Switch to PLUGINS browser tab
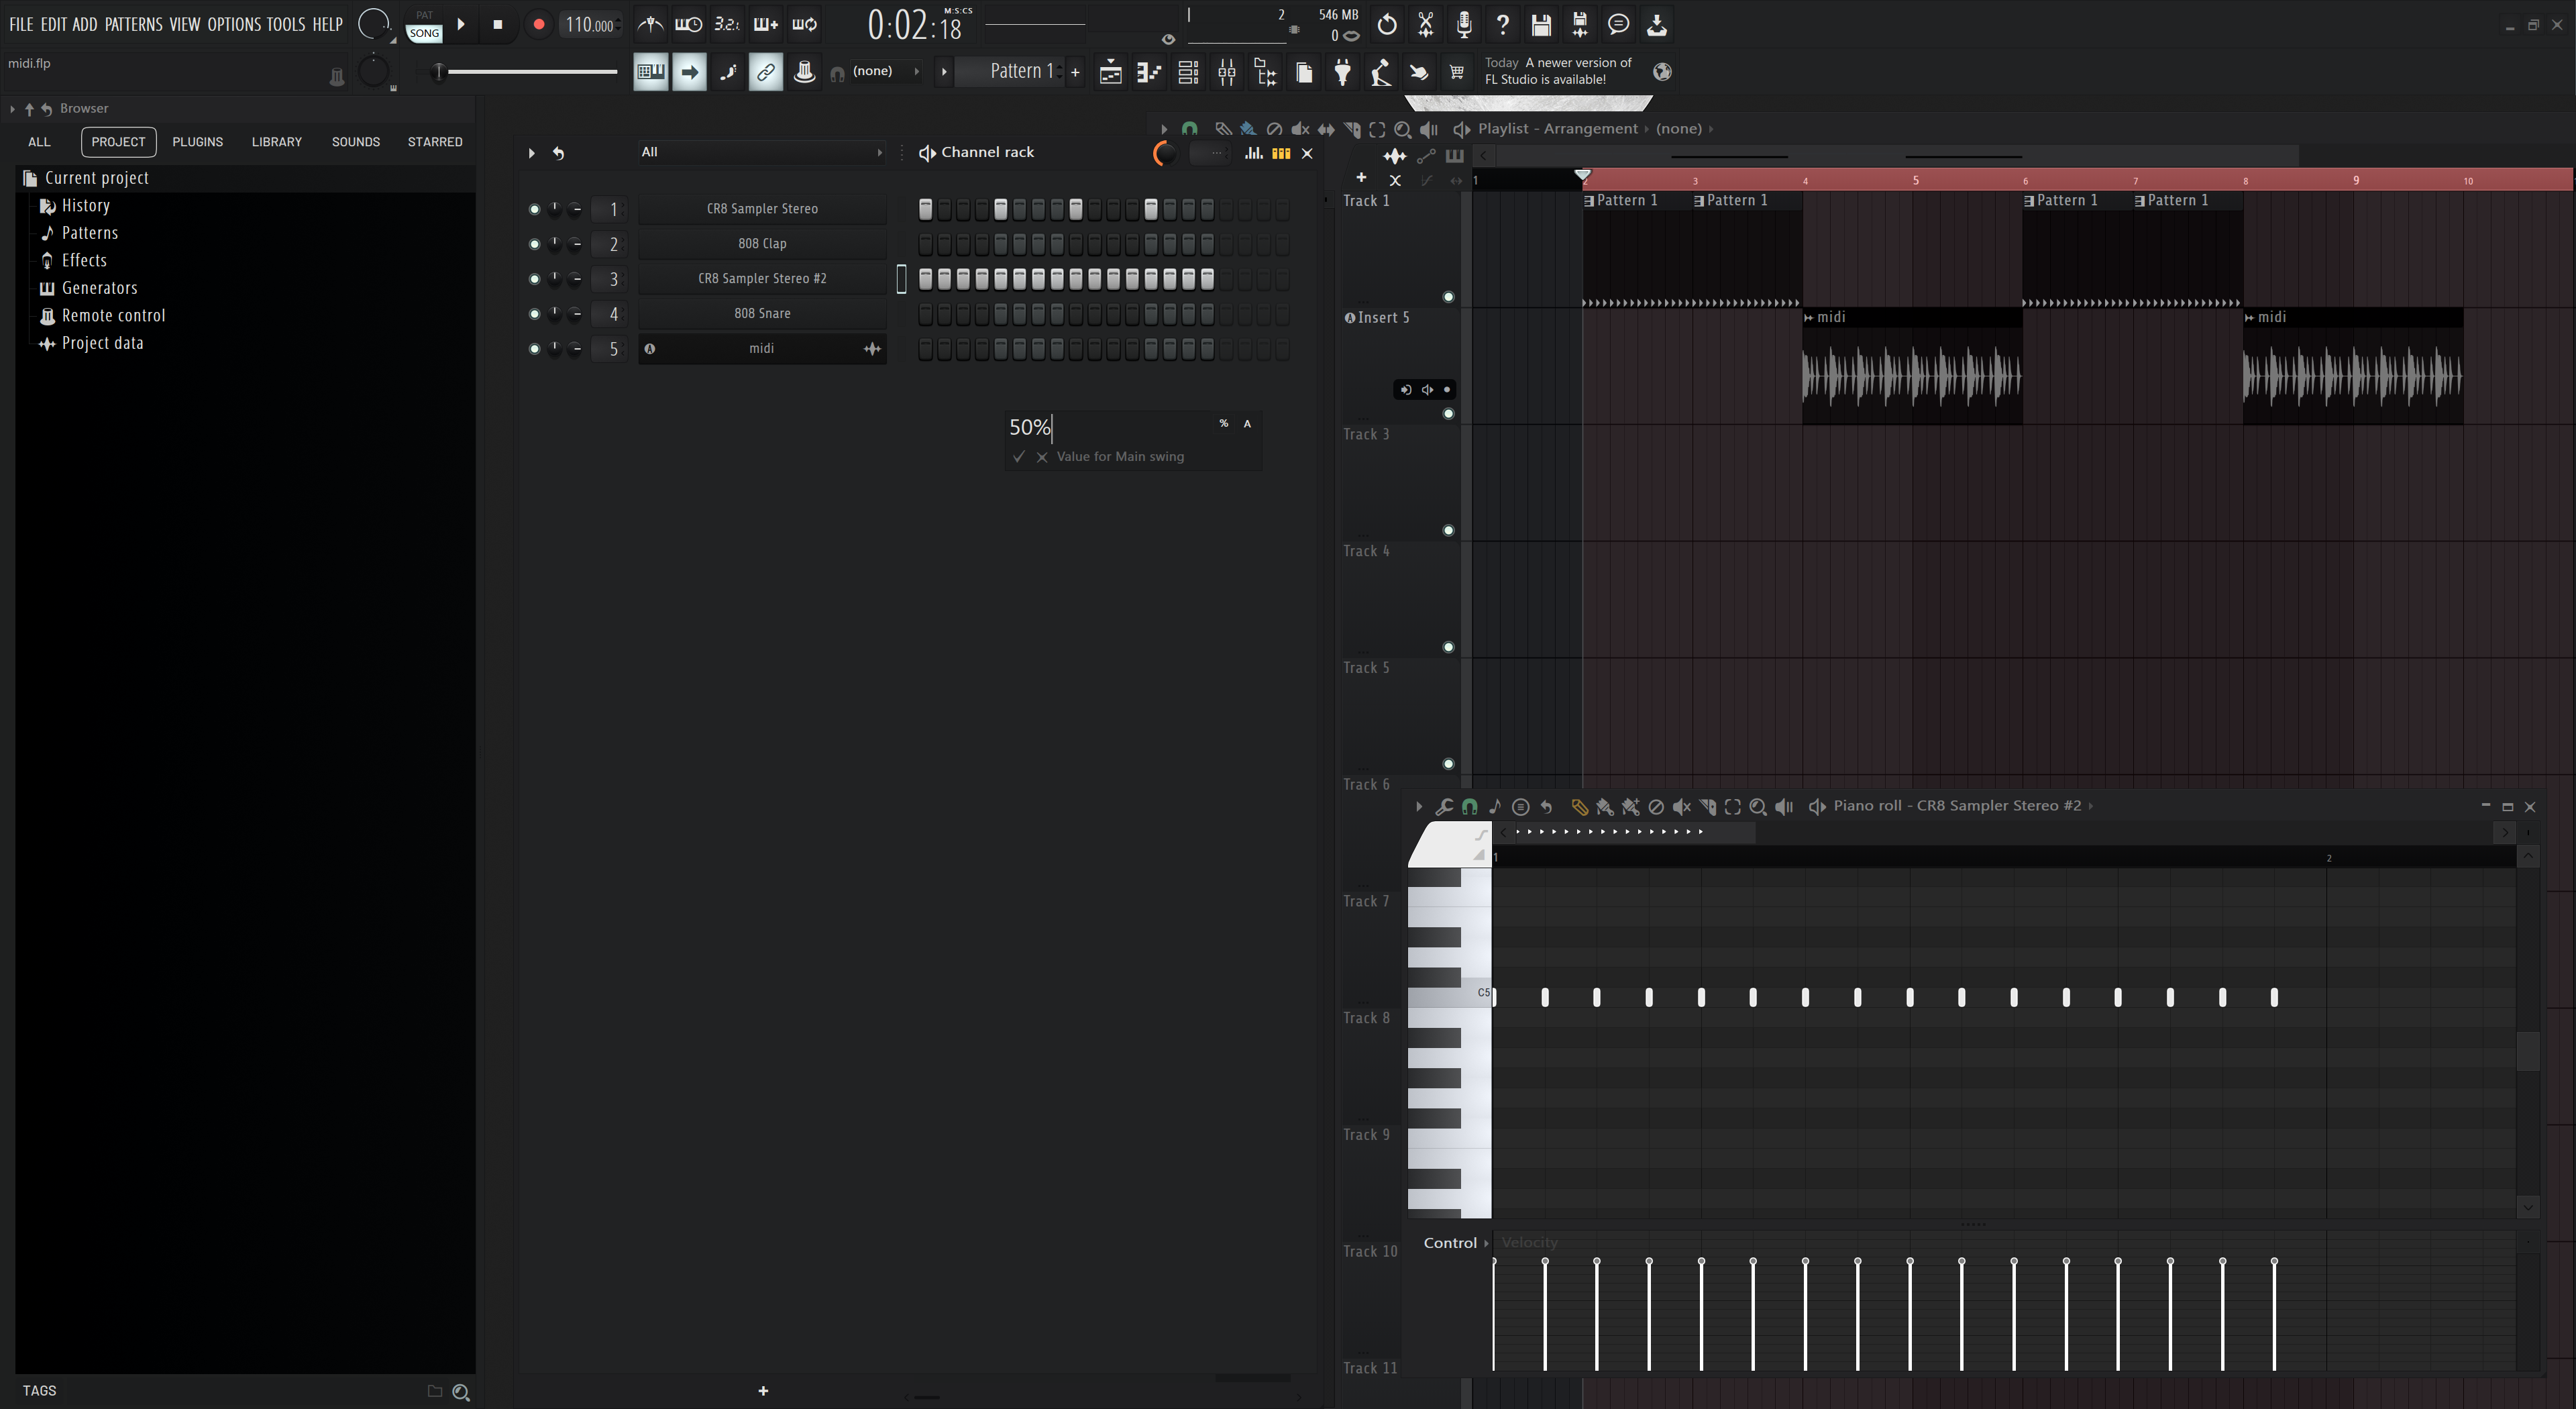2576x1409 pixels. point(197,141)
